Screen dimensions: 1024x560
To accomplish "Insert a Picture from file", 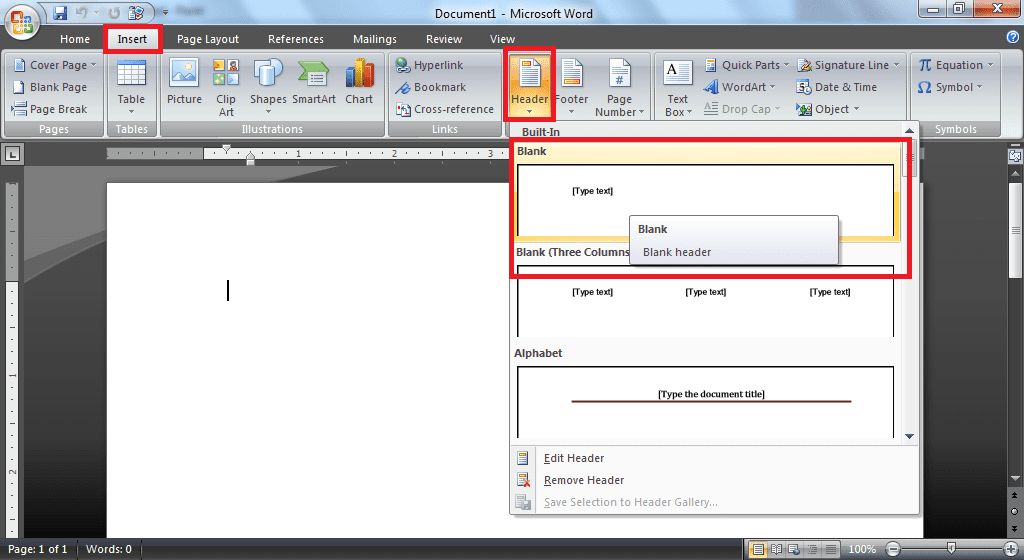I will pyautogui.click(x=184, y=82).
